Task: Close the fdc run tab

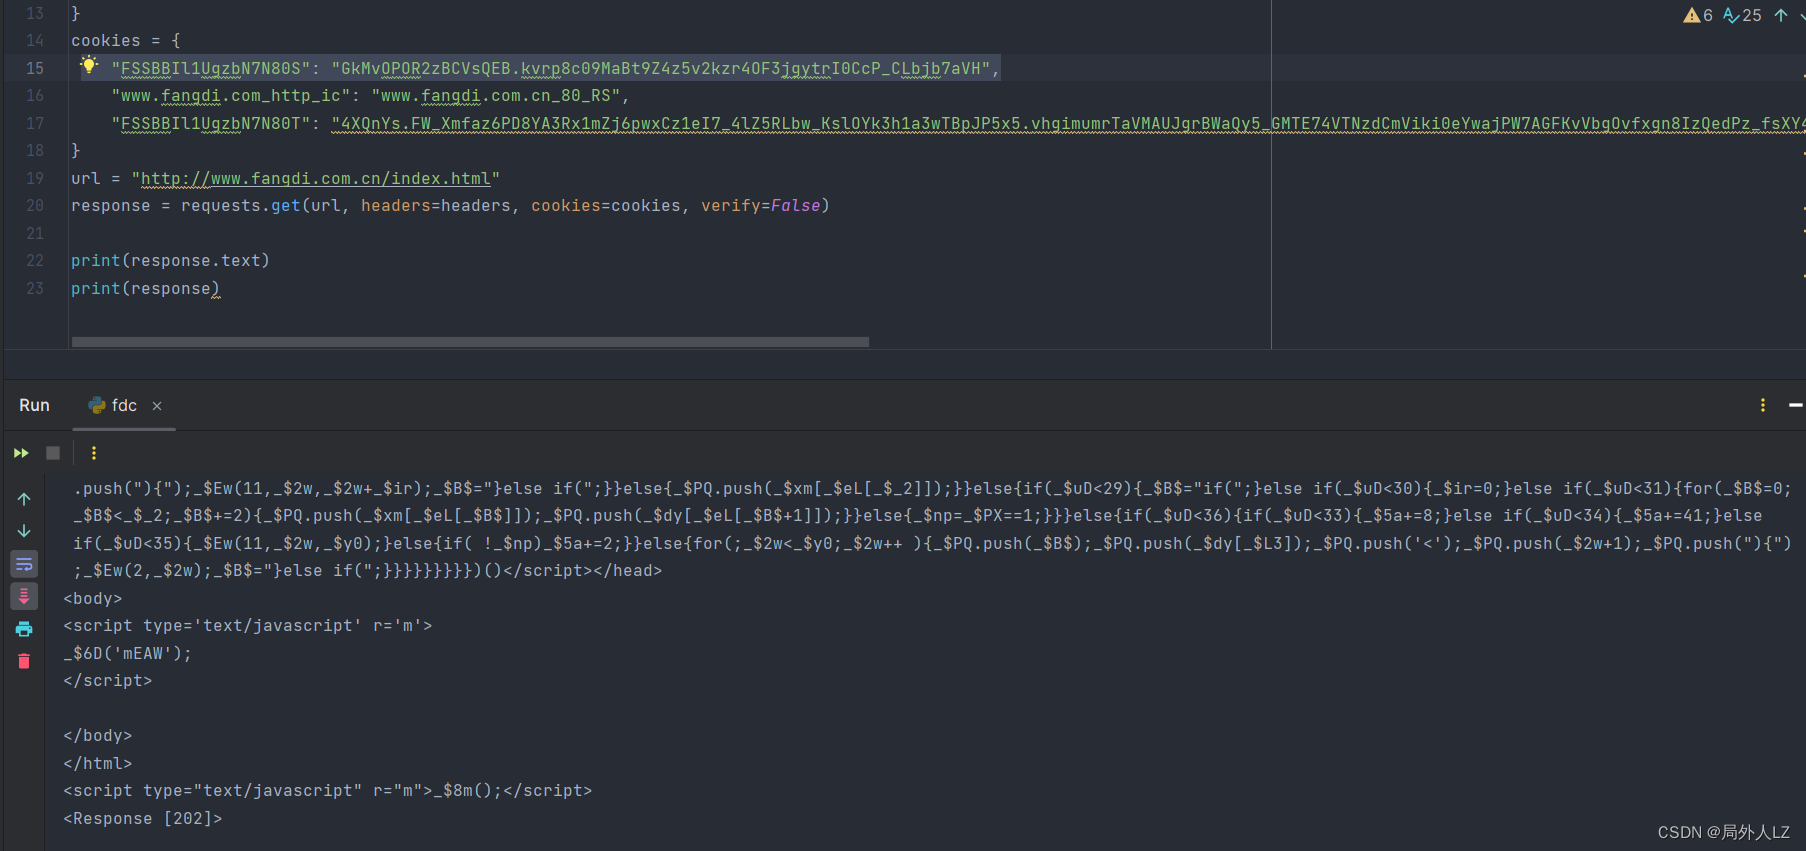Action: 157,406
